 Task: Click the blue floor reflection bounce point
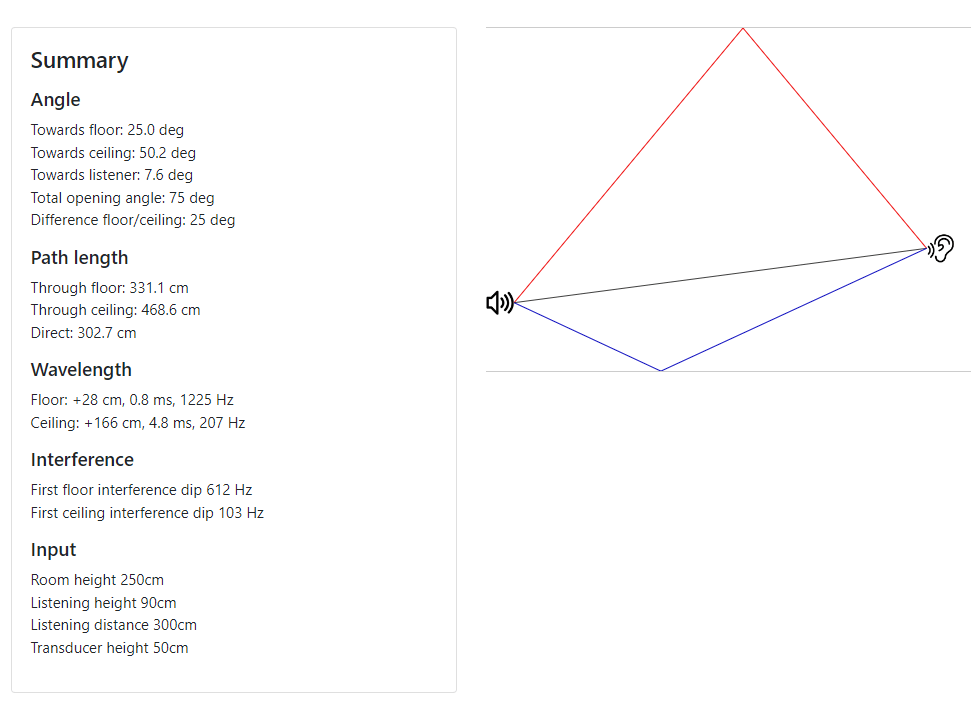[661, 370]
